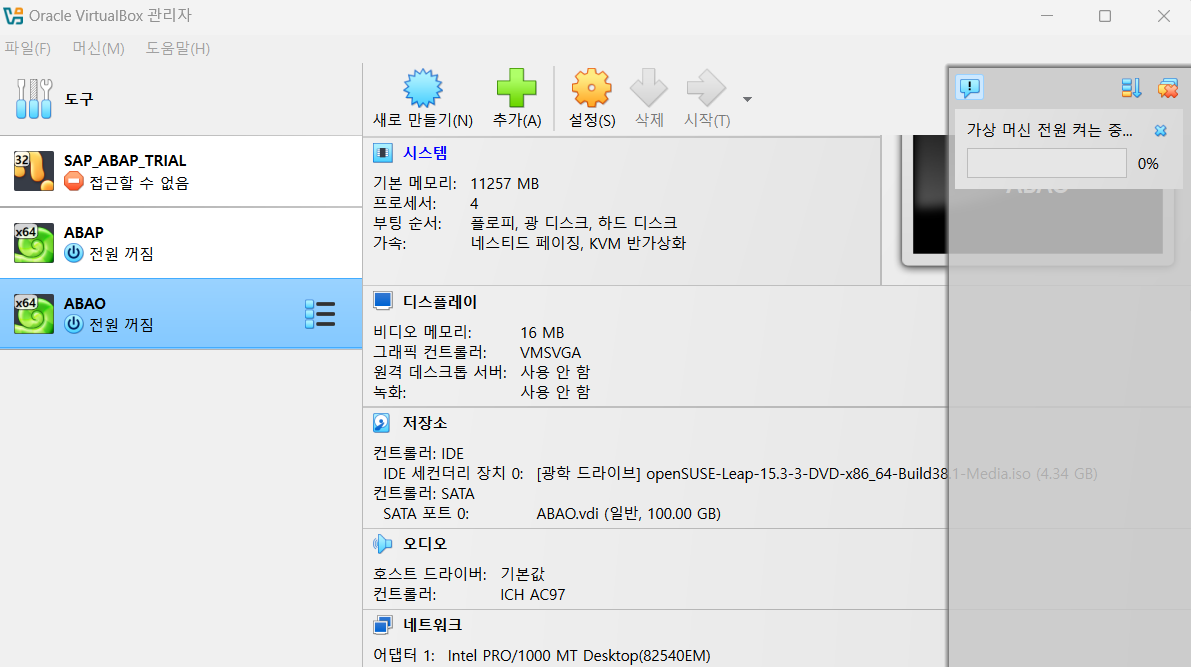Select the SAP_ABAP_TRIAL virtual machine
1191x667 pixels.
click(x=181, y=172)
